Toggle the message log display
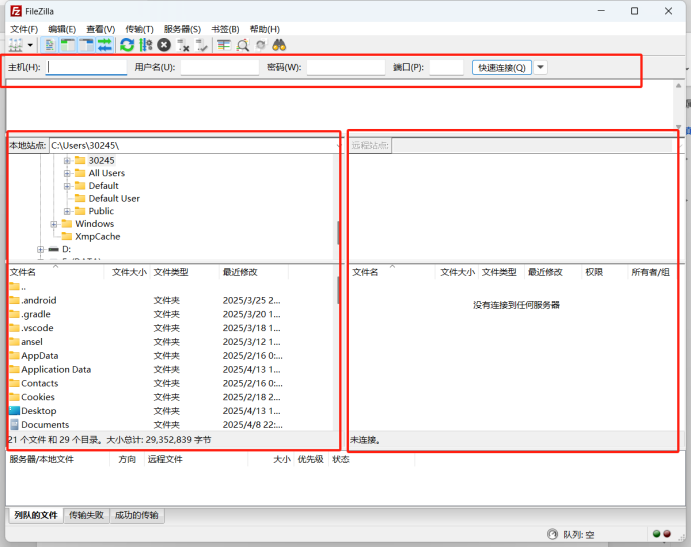The width and height of the screenshot is (692, 548). (x=49, y=45)
